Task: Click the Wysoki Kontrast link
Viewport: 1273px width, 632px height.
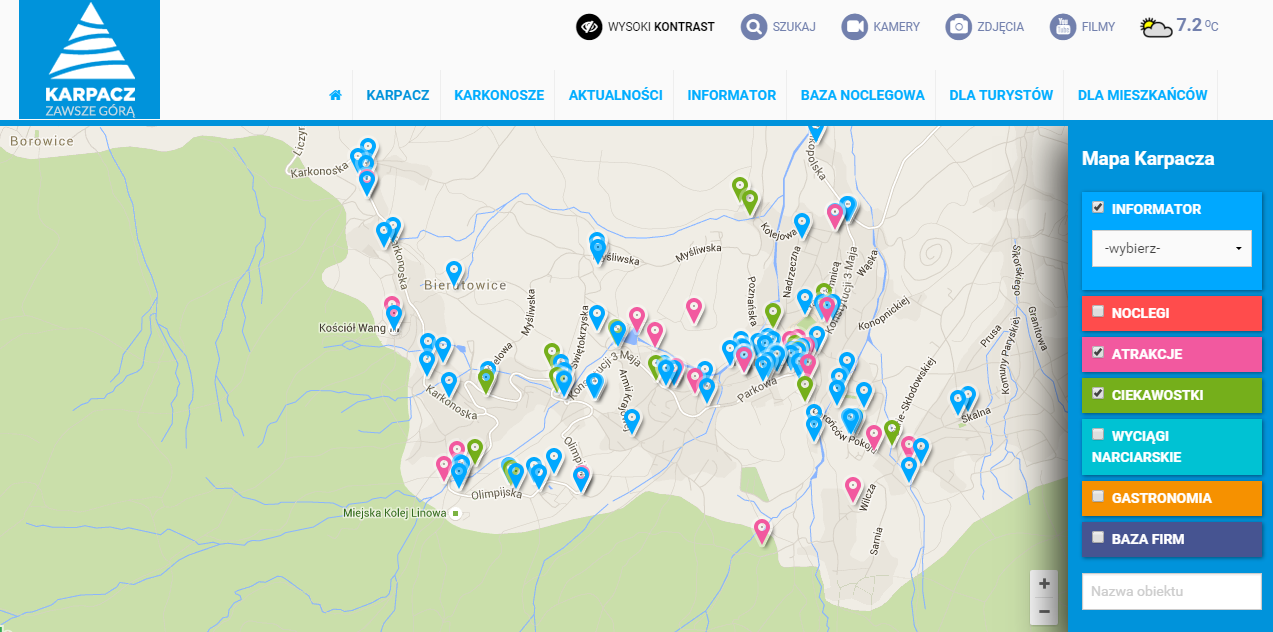Action: (x=661, y=27)
